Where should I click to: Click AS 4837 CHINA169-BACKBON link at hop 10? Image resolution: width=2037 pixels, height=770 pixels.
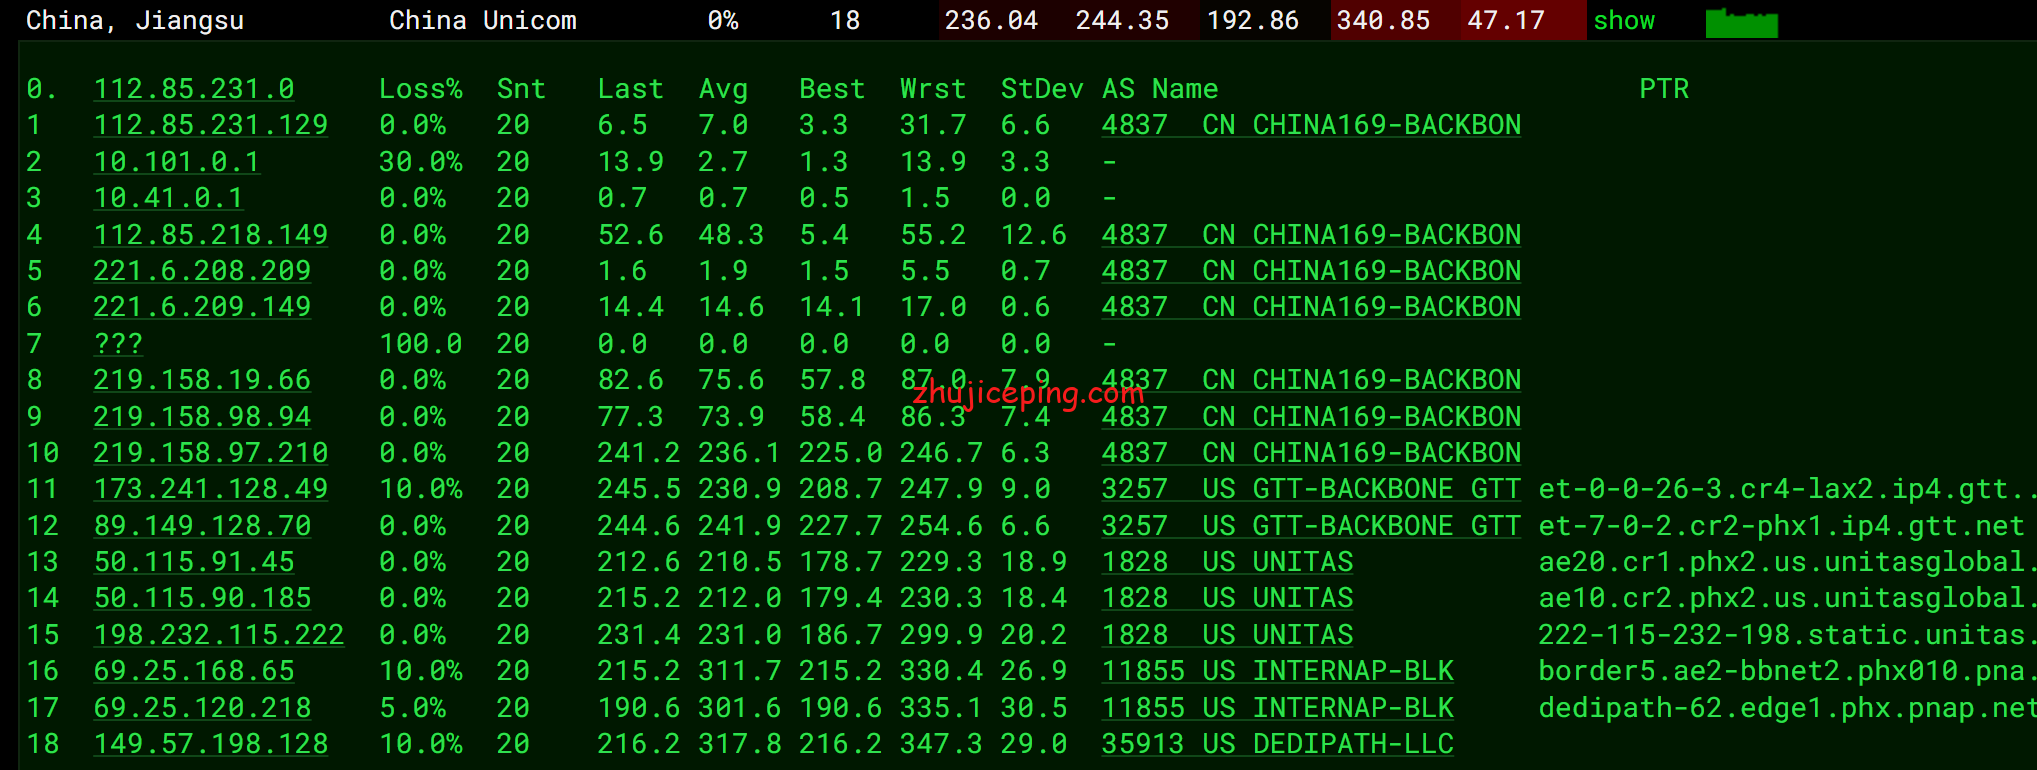click(x=1311, y=453)
